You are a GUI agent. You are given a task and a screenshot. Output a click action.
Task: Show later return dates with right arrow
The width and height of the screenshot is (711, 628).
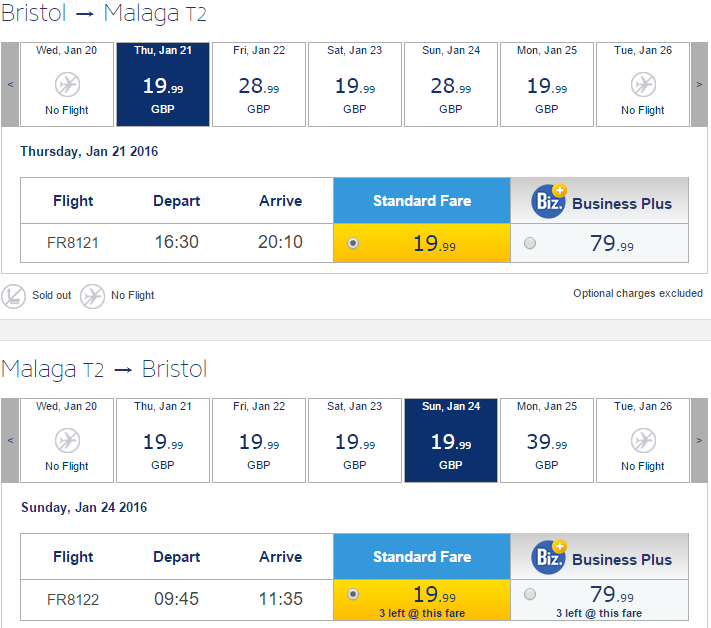pos(699,440)
